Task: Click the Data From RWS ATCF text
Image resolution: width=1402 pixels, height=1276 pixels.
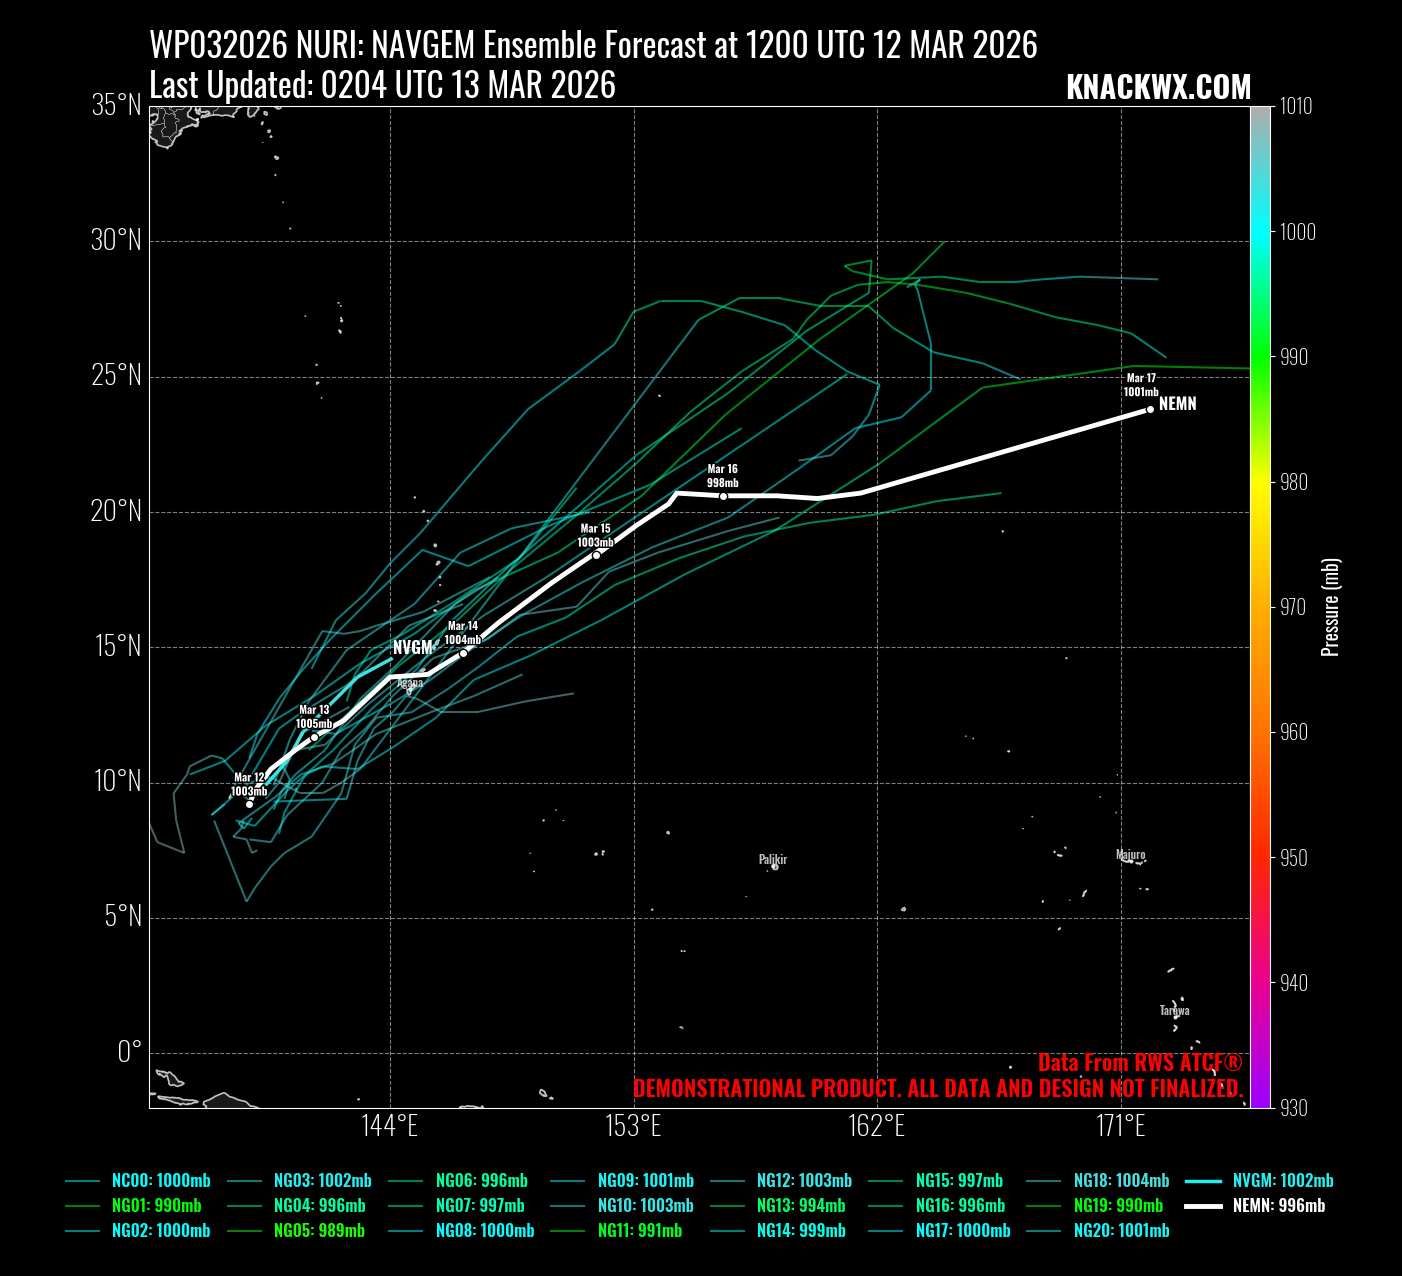Action: click(1140, 1063)
